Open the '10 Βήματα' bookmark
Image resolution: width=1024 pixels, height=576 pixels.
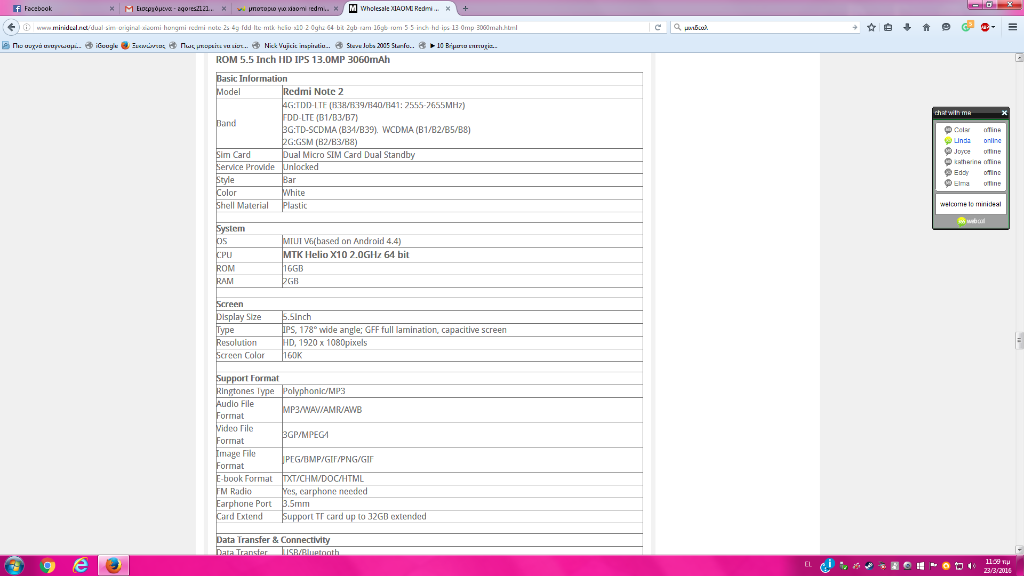coord(458,46)
